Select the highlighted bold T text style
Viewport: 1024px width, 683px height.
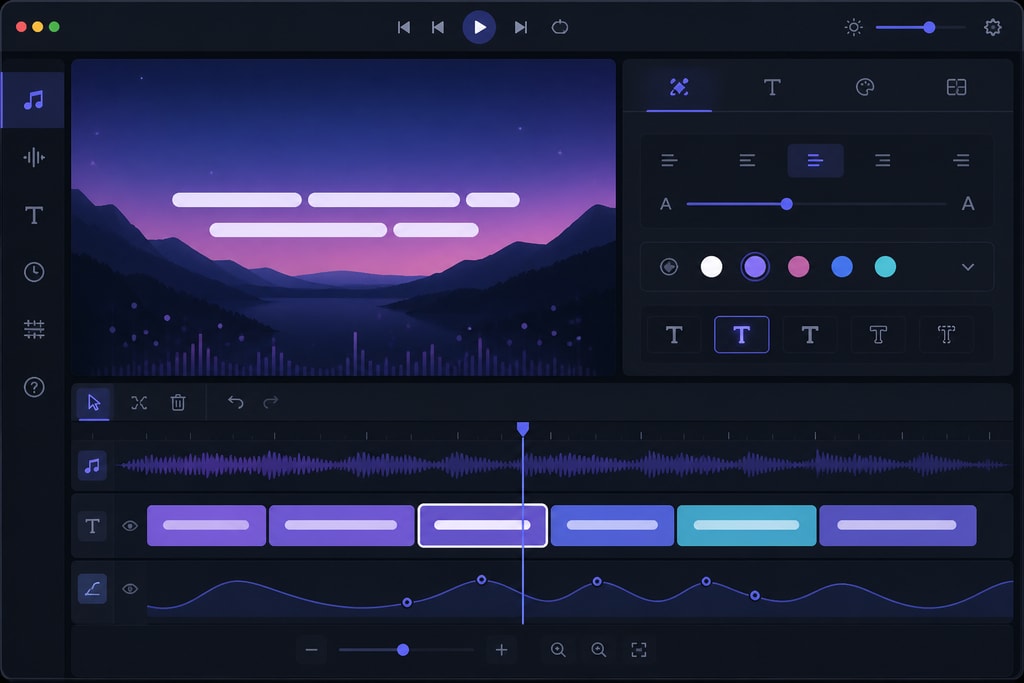742,335
